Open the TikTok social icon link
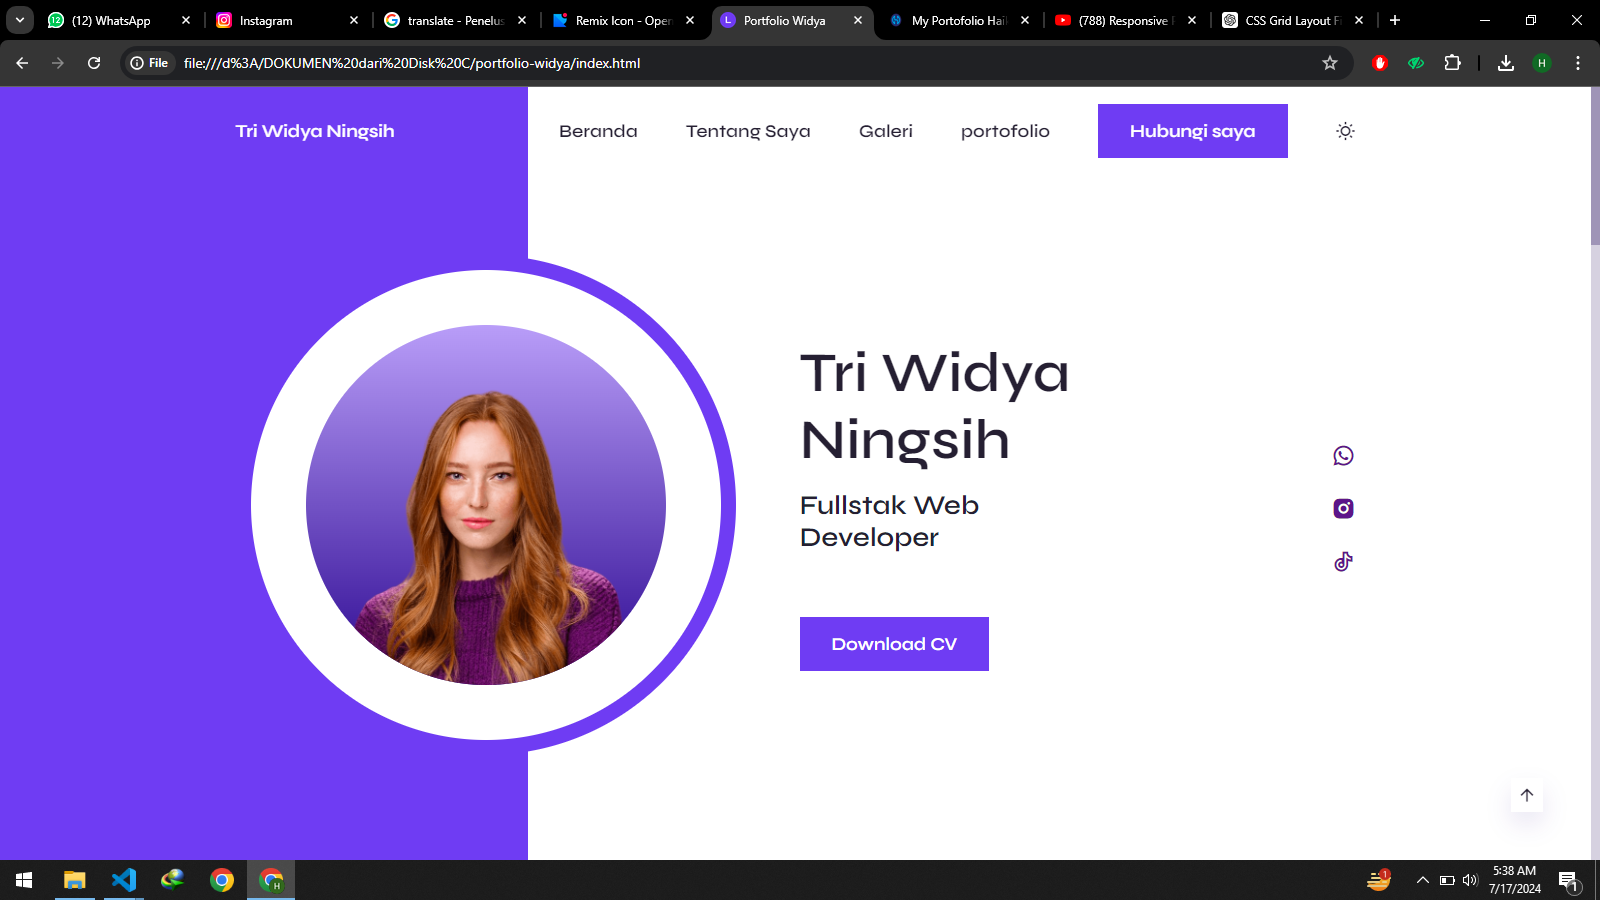 pos(1343,562)
